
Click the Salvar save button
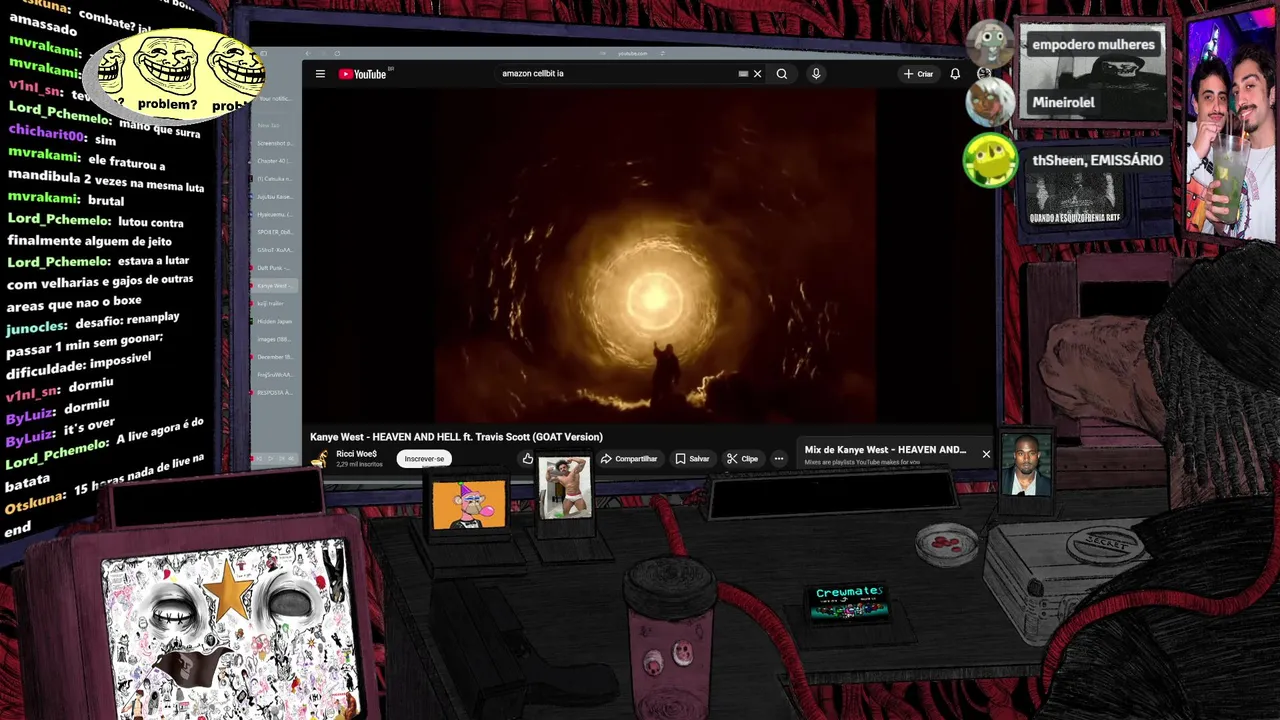coord(692,459)
